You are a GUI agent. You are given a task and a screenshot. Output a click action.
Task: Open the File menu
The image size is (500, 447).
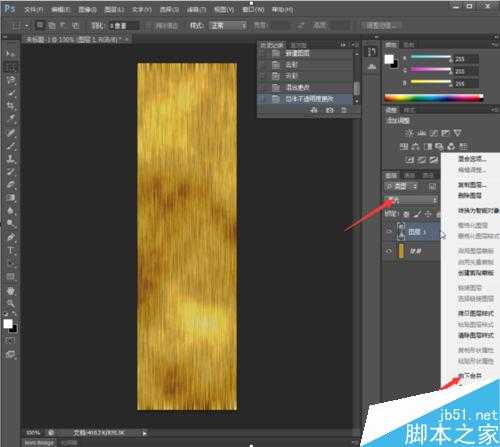click(x=34, y=10)
